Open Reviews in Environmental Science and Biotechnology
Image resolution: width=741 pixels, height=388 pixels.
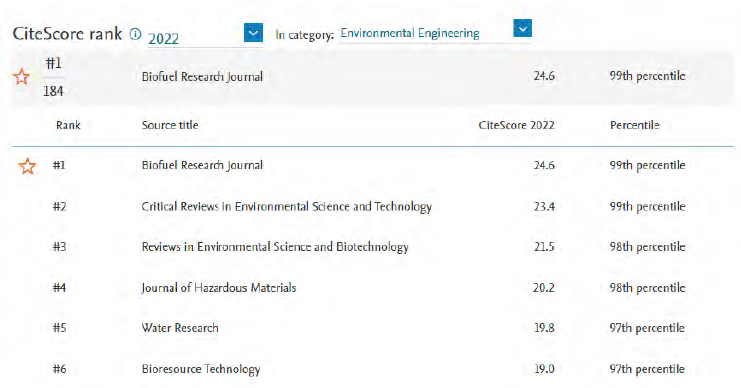[275, 247]
